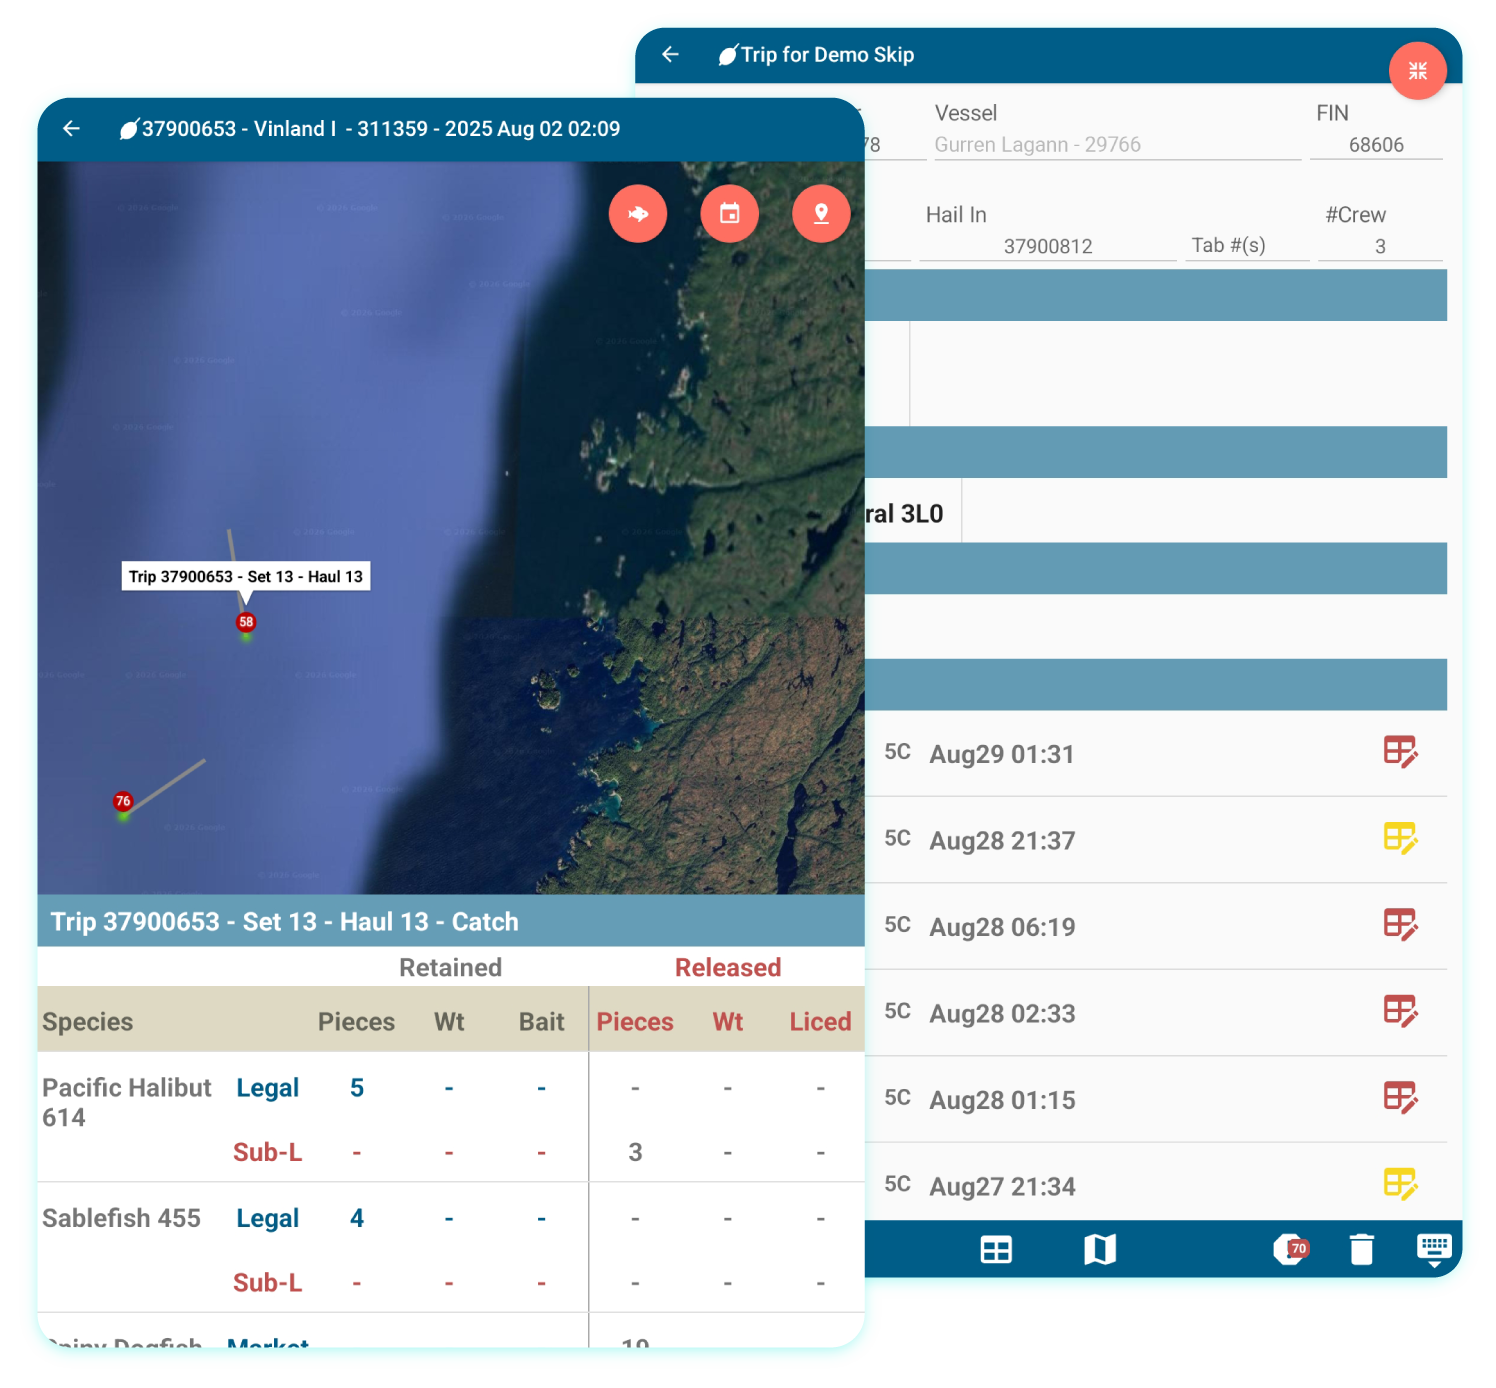The image size is (1496, 1388).
Task: Click the Hail In number field
Action: (1047, 246)
